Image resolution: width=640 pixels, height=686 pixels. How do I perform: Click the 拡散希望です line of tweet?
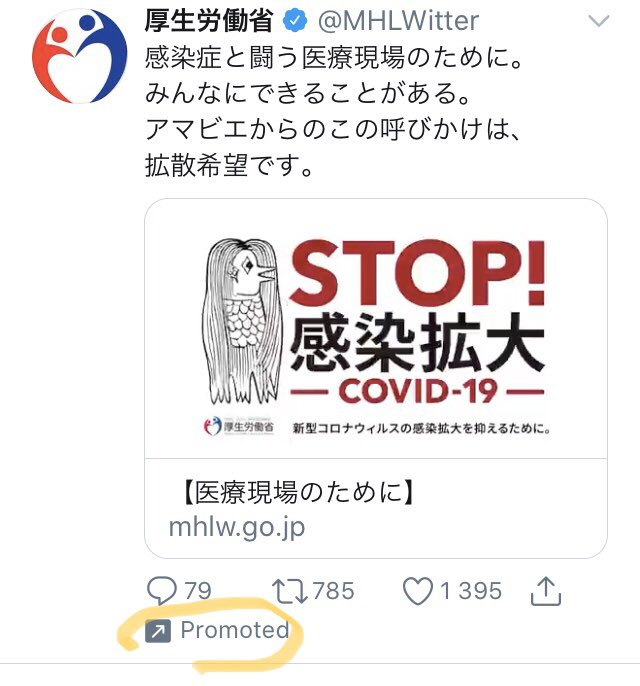228,166
